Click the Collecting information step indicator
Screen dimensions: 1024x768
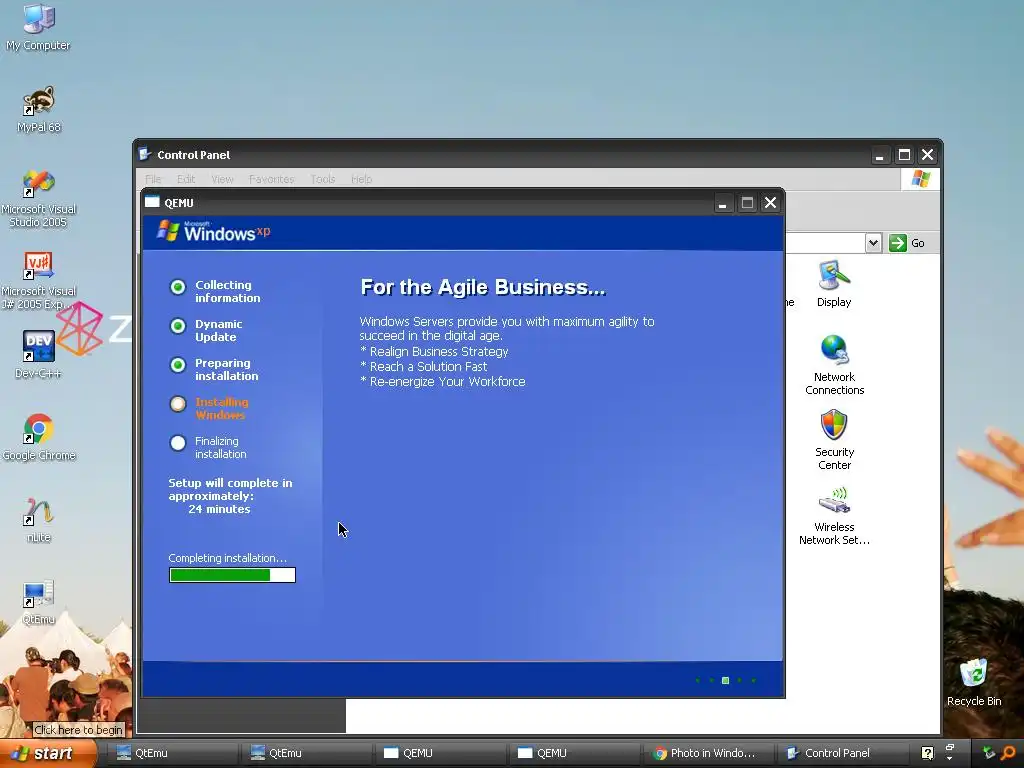coord(178,287)
